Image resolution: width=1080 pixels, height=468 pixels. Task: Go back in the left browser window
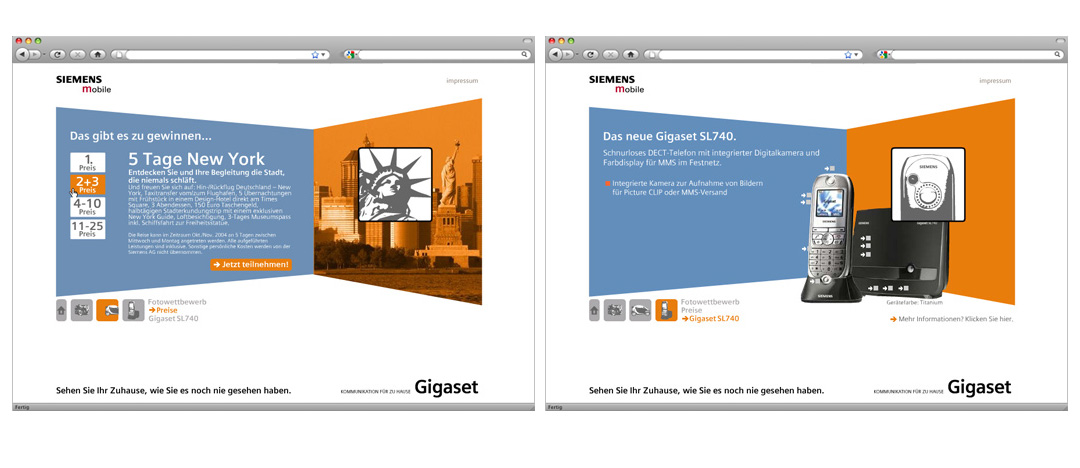(22, 54)
